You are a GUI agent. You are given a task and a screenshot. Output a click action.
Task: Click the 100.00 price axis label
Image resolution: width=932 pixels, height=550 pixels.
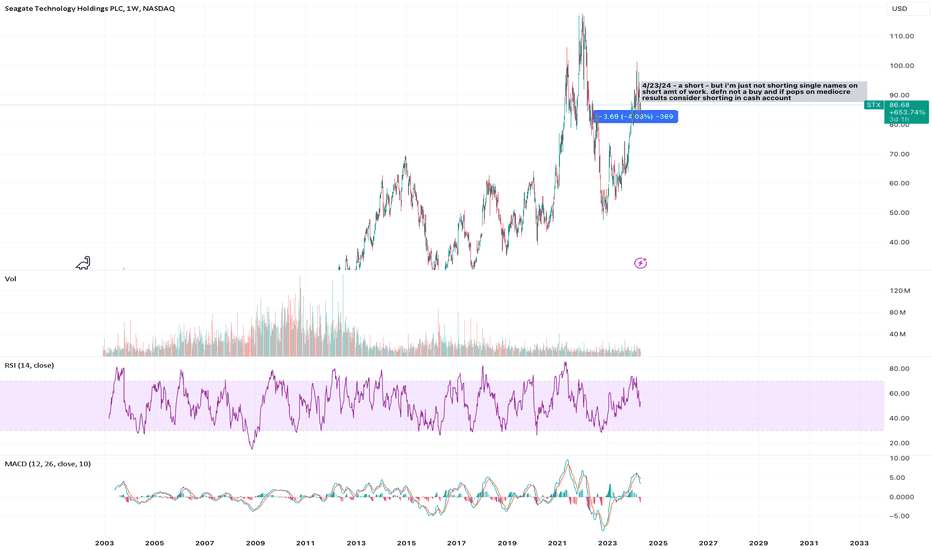pyautogui.click(x=902, y=65)
